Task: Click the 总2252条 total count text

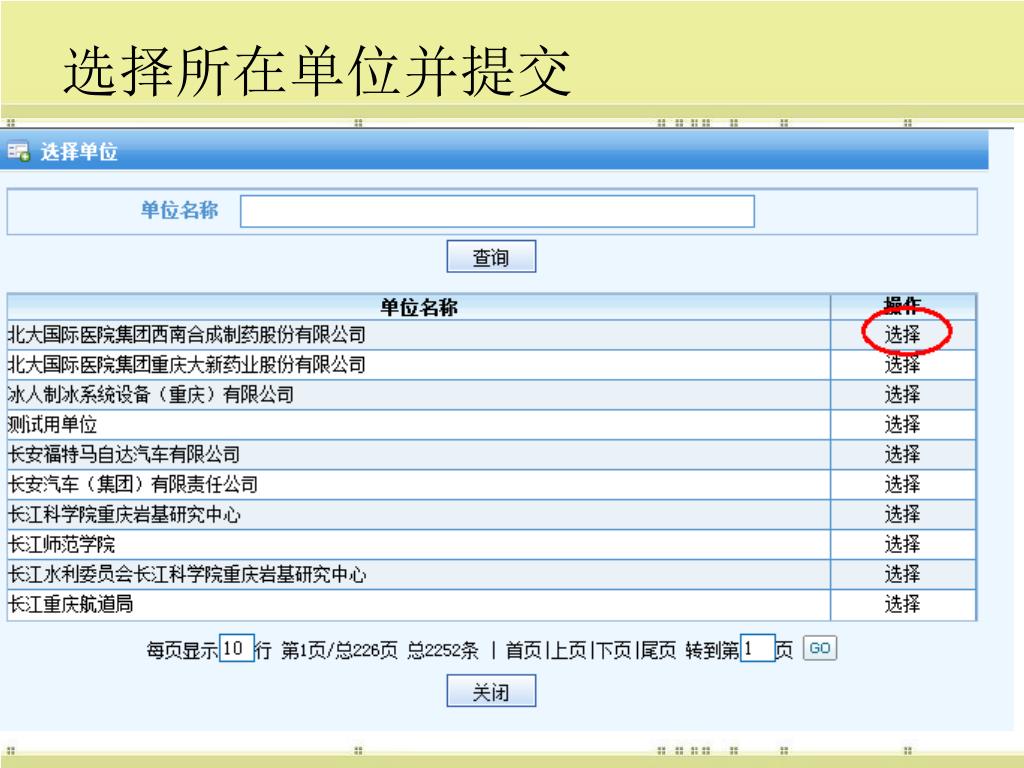Action: click(443, 650)
